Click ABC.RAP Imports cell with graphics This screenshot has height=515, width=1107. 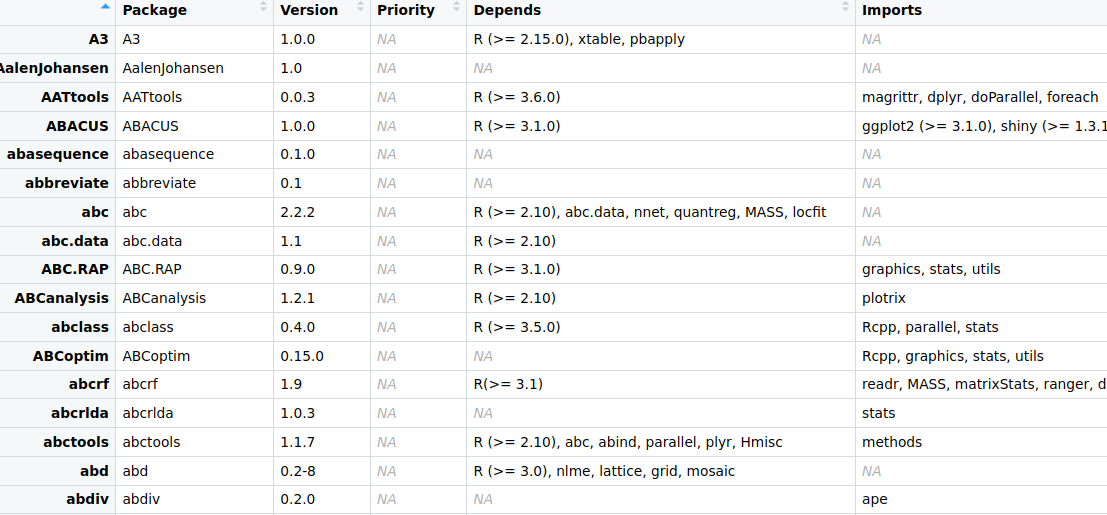[981, 270]
